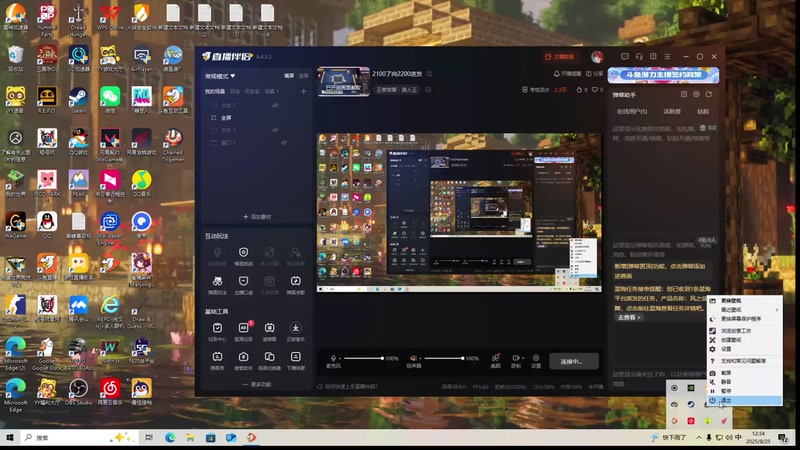The width and height of the screenshot is (800, 450).
Task: Open settings gear beside the record button
Action: 536,360
